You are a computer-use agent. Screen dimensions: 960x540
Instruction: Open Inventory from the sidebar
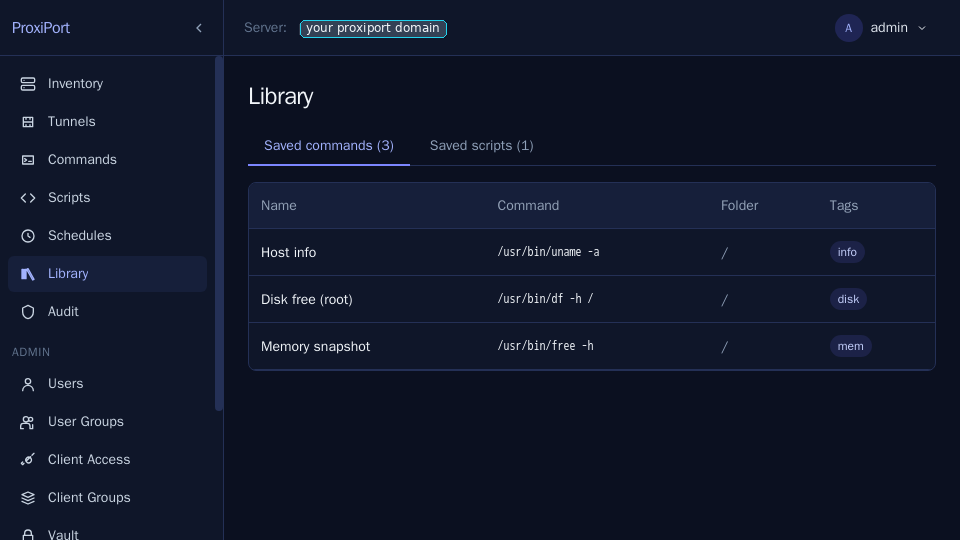tap(107, 84)
